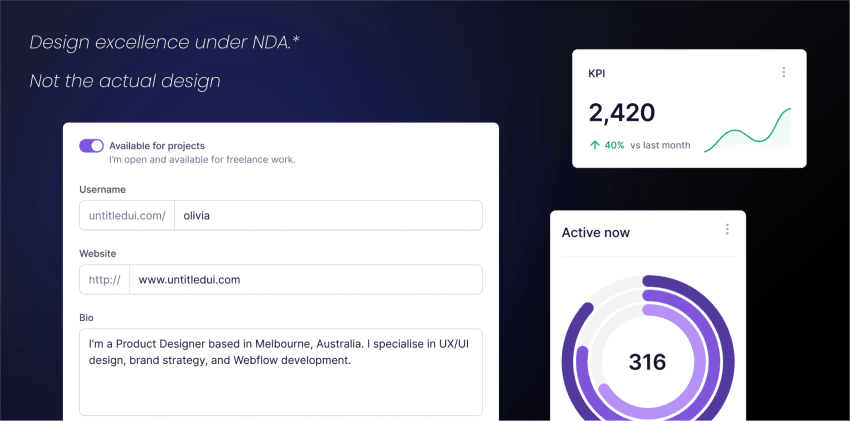
Task: Select the untitledui.com/ username prefix
Action: click(127, 215)
